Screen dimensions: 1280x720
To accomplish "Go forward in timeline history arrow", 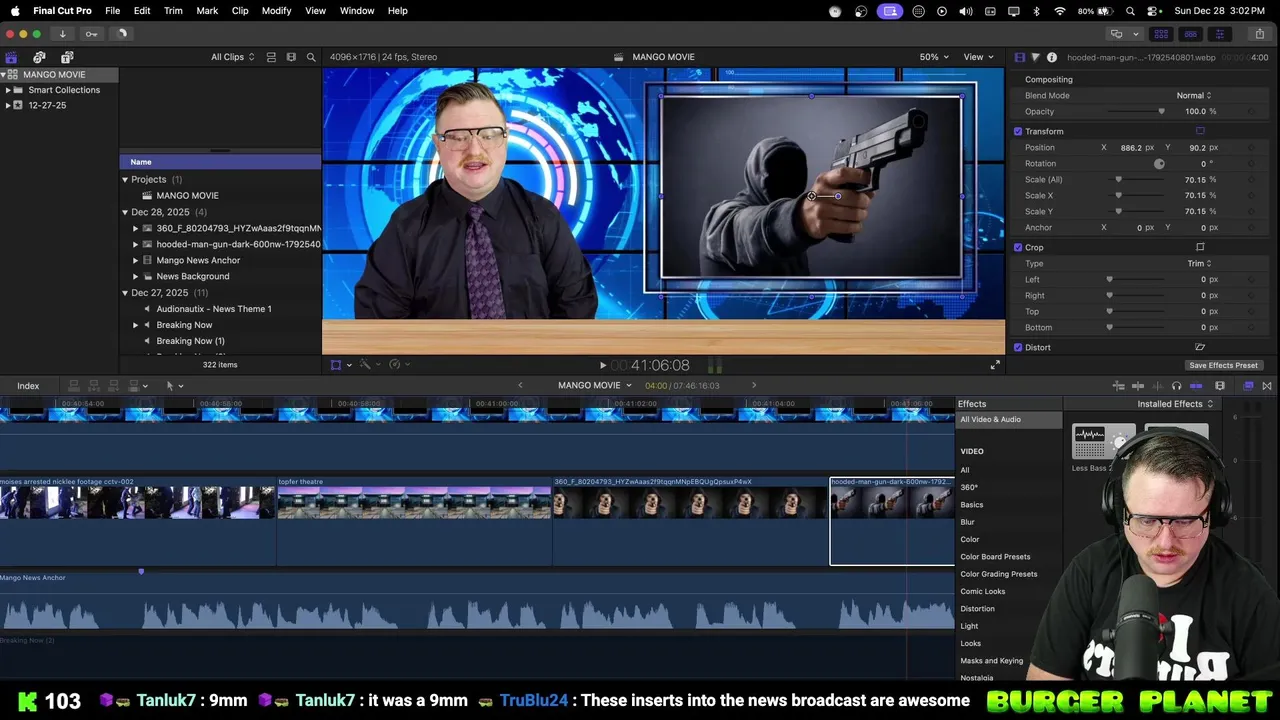I will point(754,386).
